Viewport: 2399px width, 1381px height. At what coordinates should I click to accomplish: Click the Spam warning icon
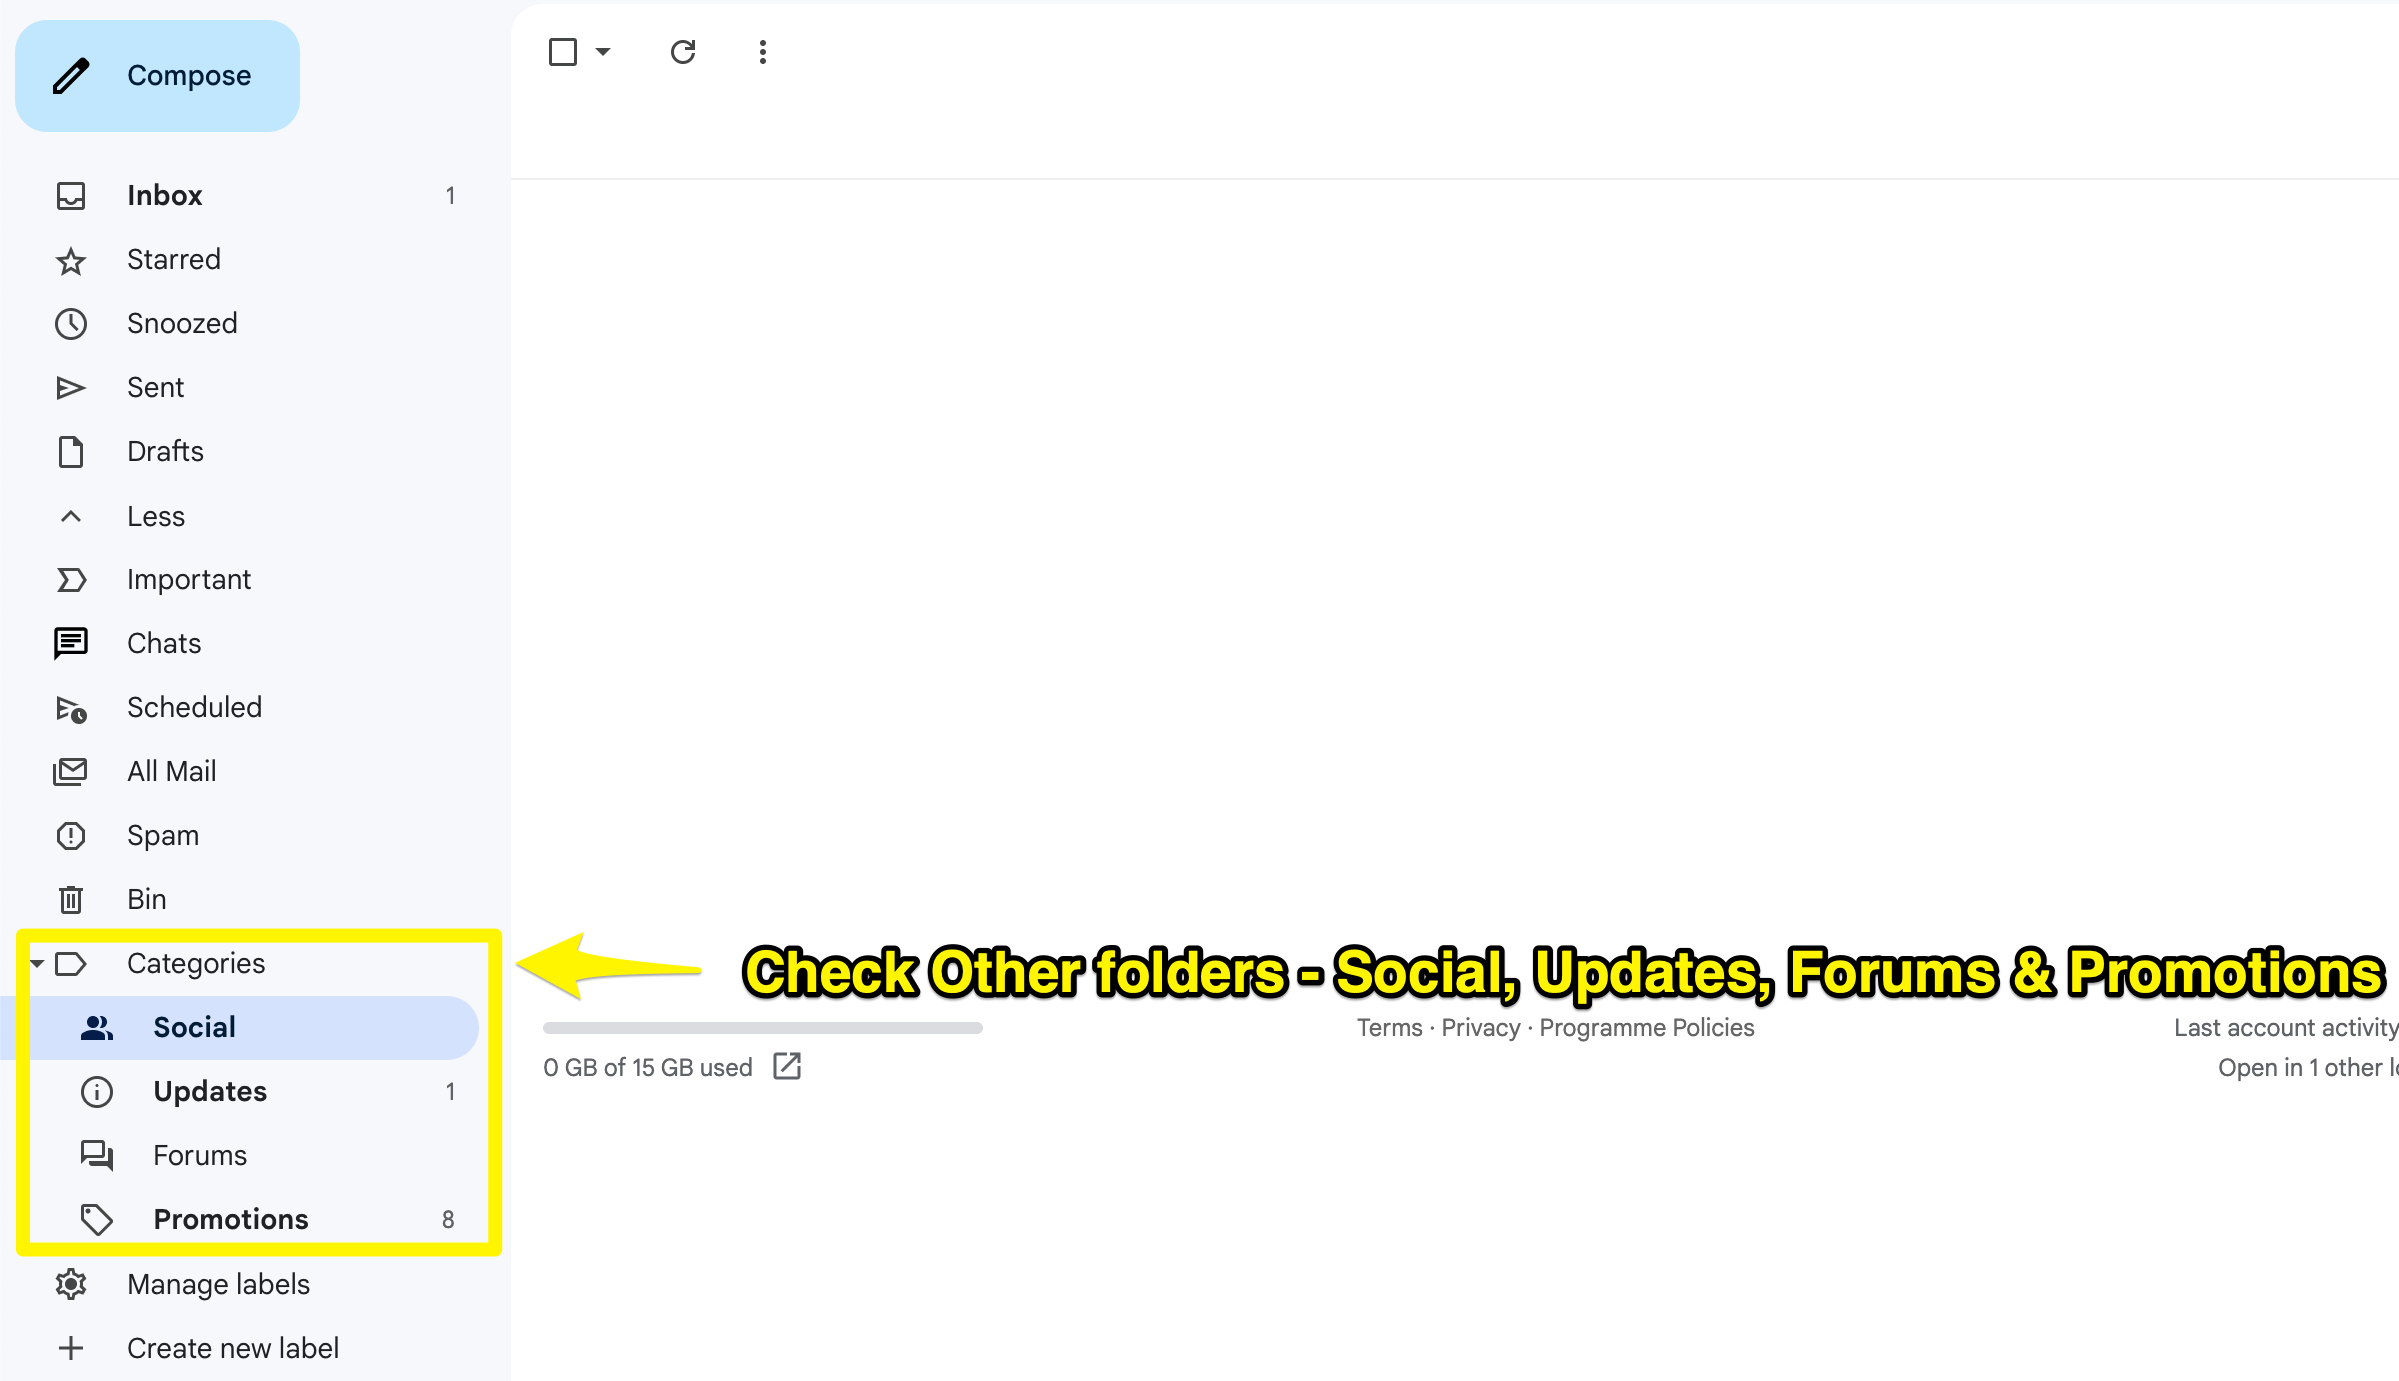[x=71, y=835]
